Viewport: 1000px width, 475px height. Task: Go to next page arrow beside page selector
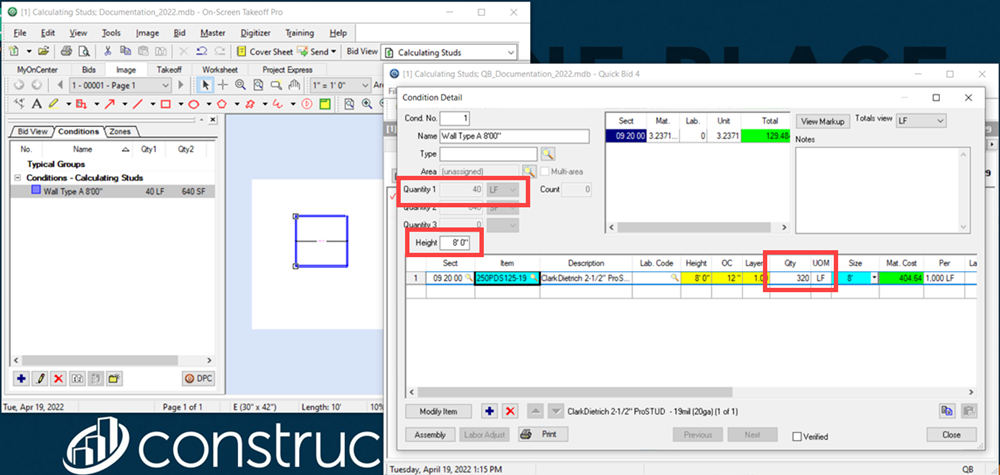181,85
